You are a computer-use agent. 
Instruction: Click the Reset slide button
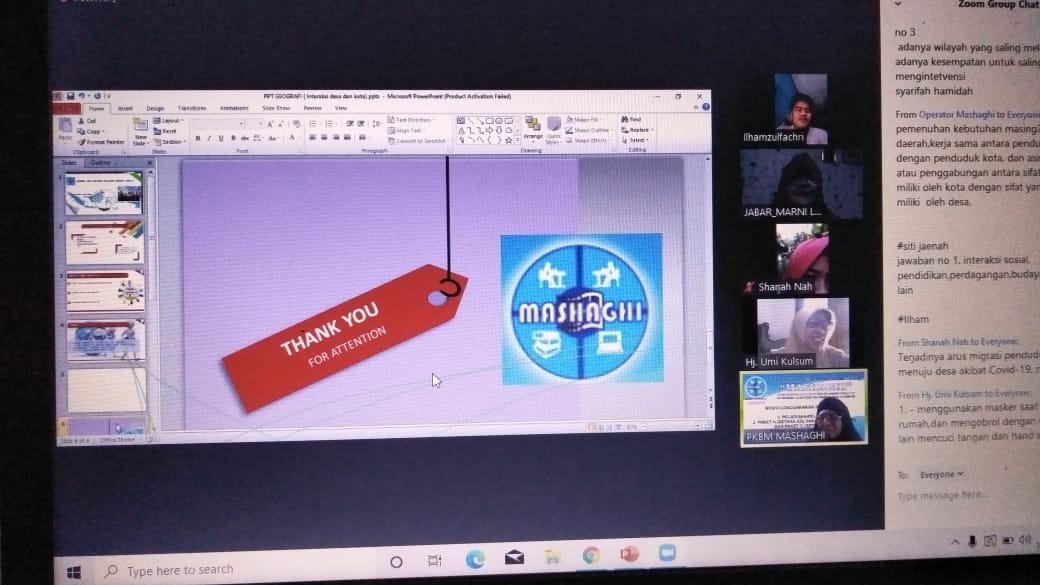pyautogui.click(x=167, y=131)
